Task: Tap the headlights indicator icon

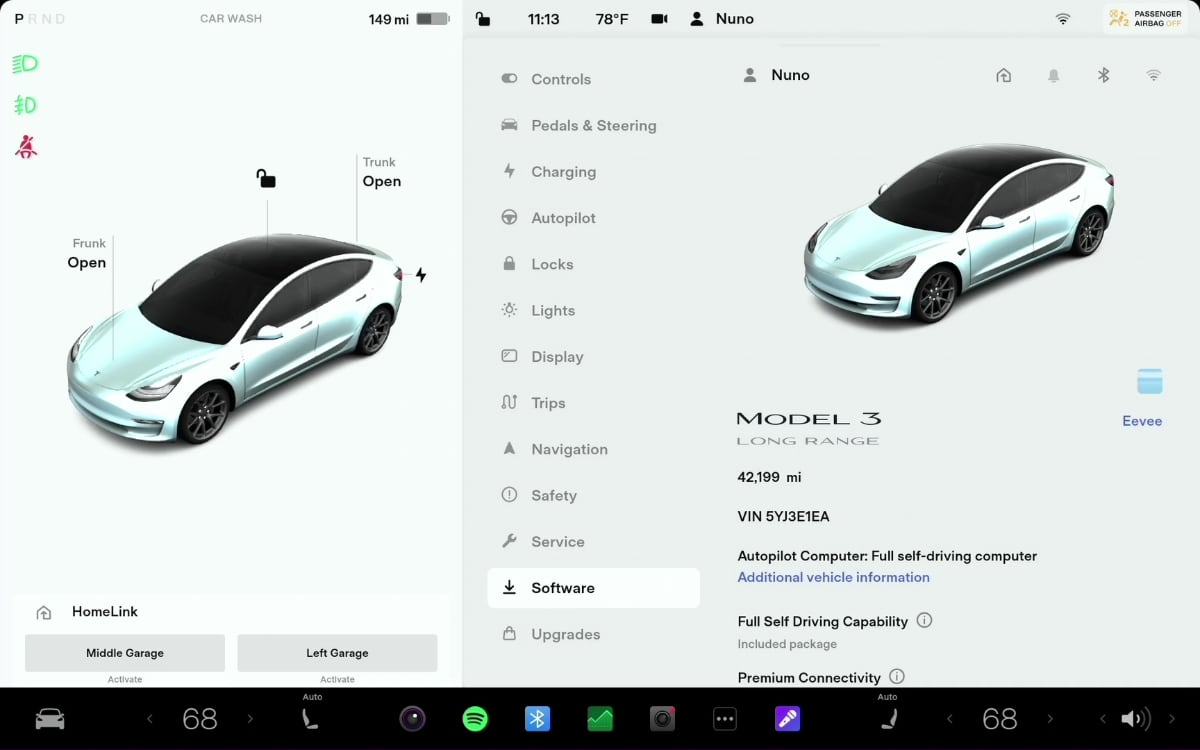Action: click(25, 64)
